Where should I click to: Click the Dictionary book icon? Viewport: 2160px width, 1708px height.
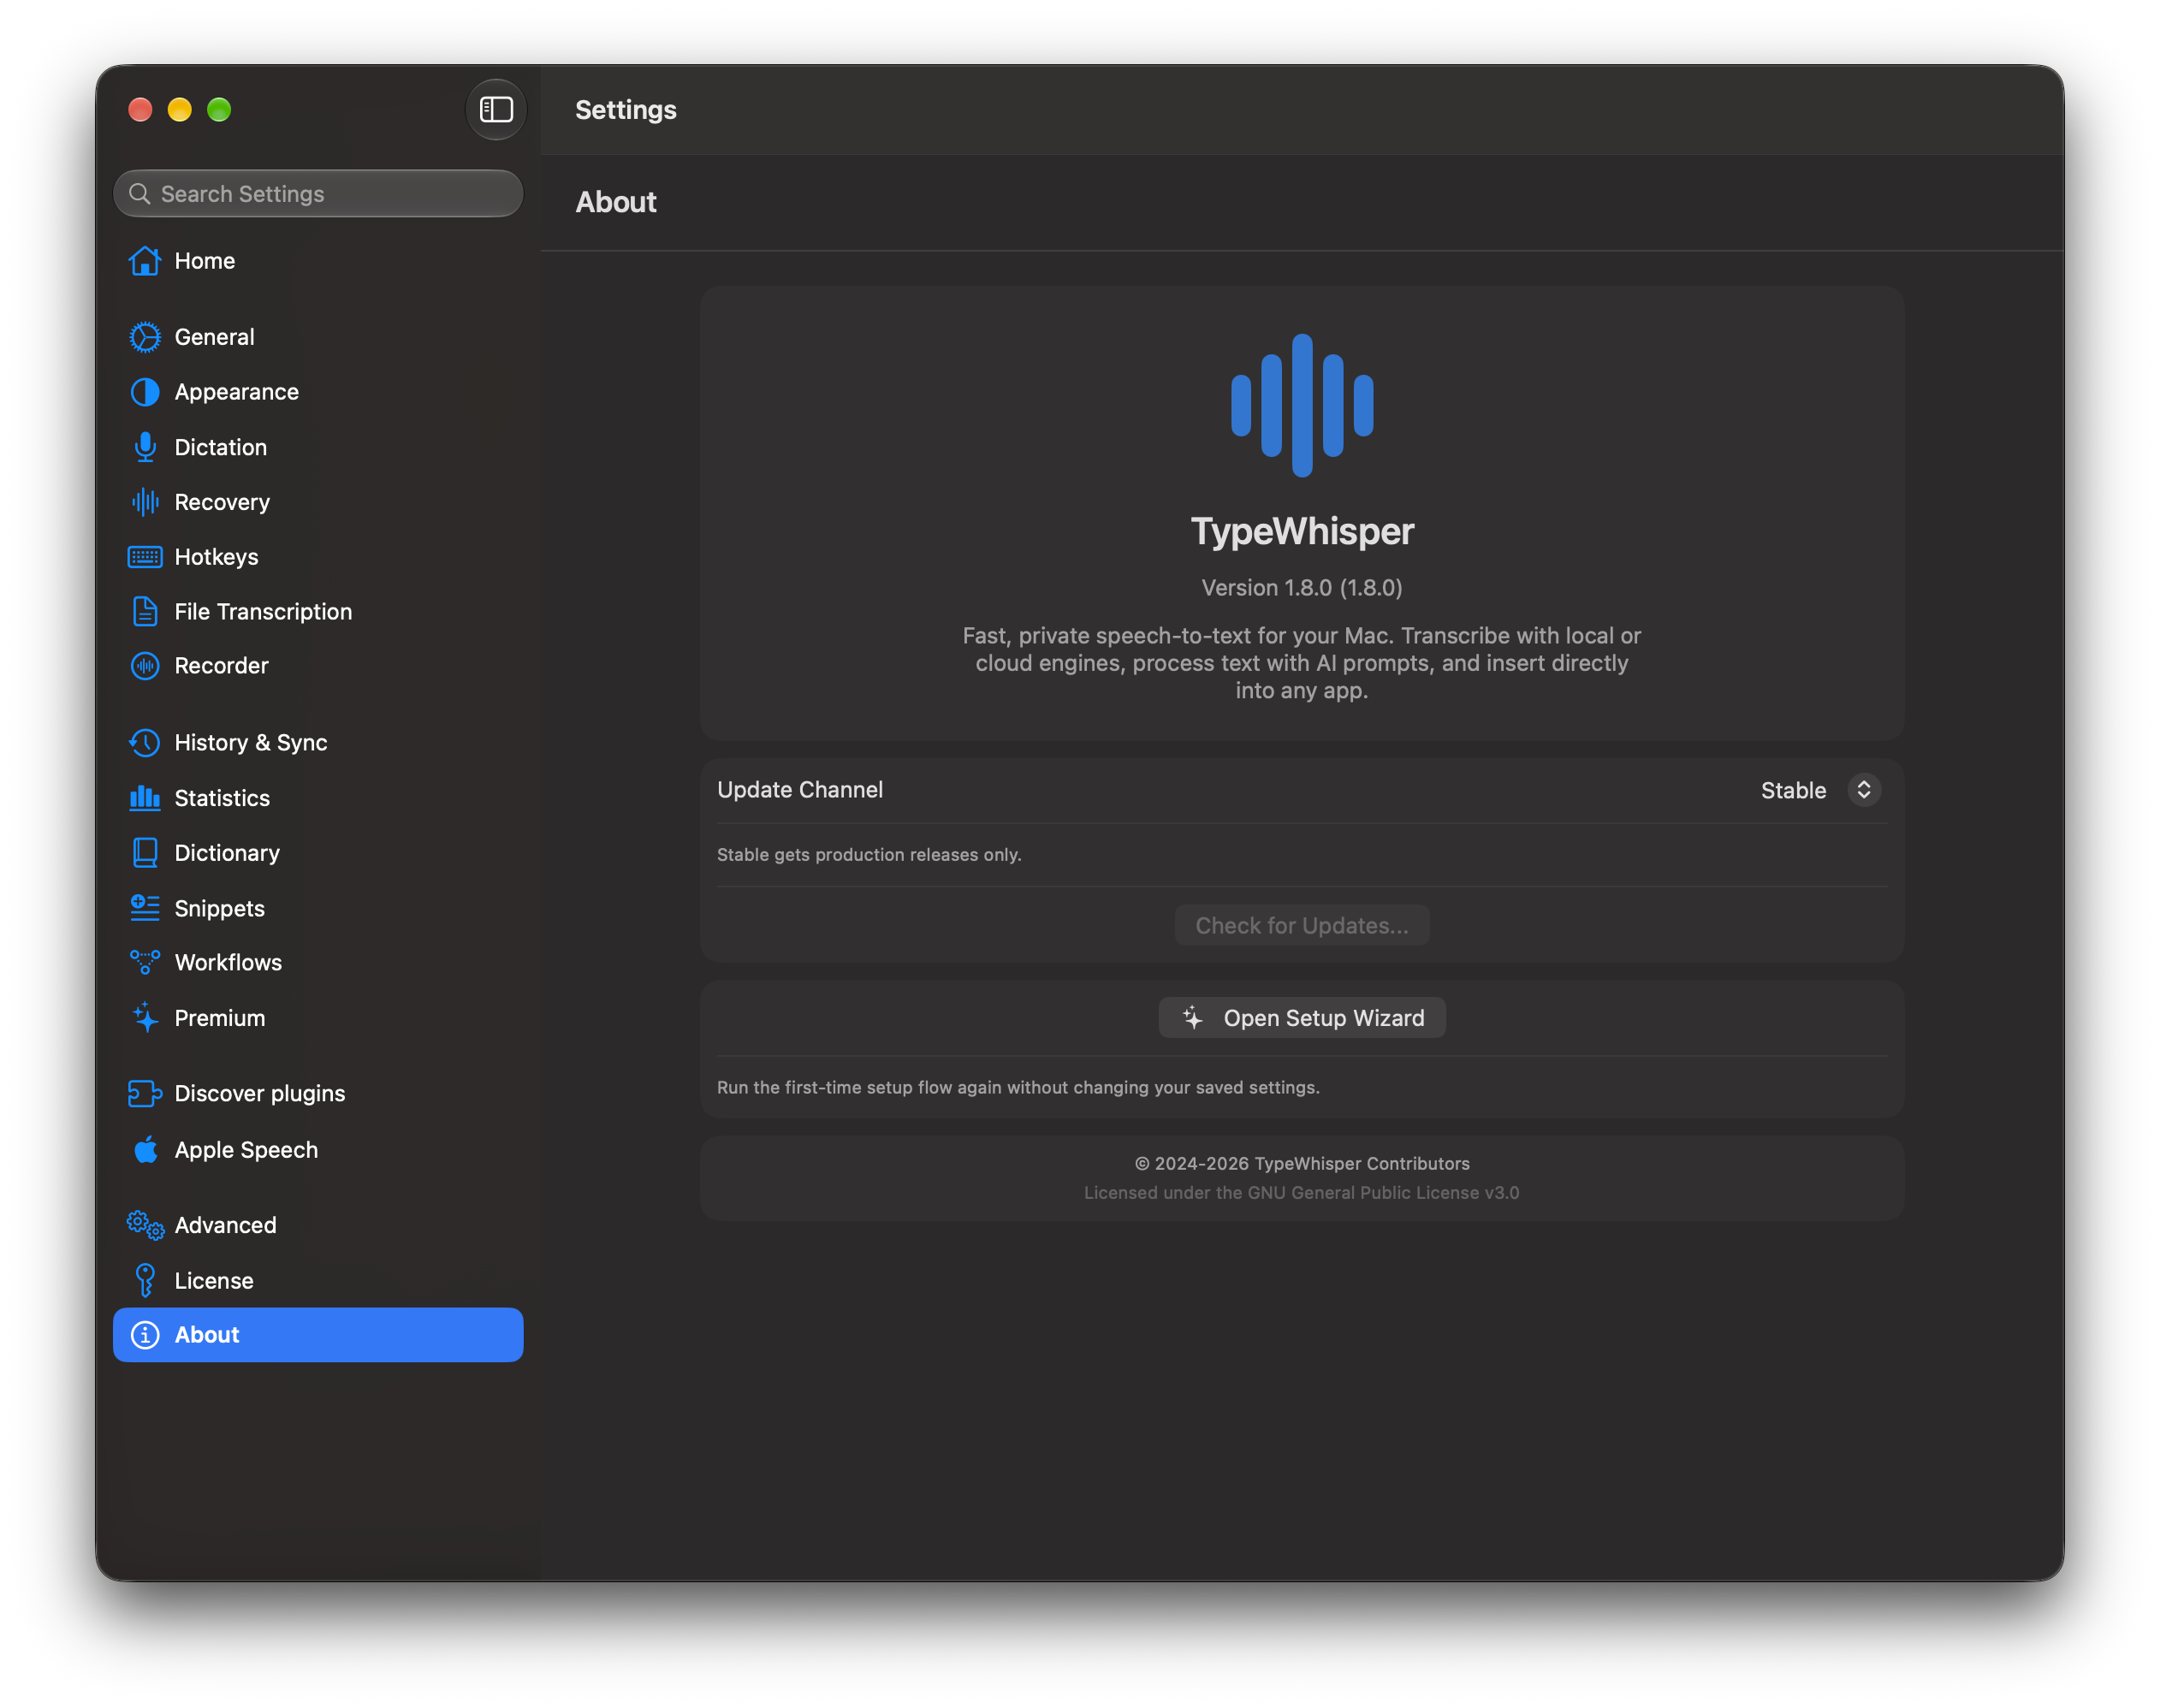[x=145, y=853]
